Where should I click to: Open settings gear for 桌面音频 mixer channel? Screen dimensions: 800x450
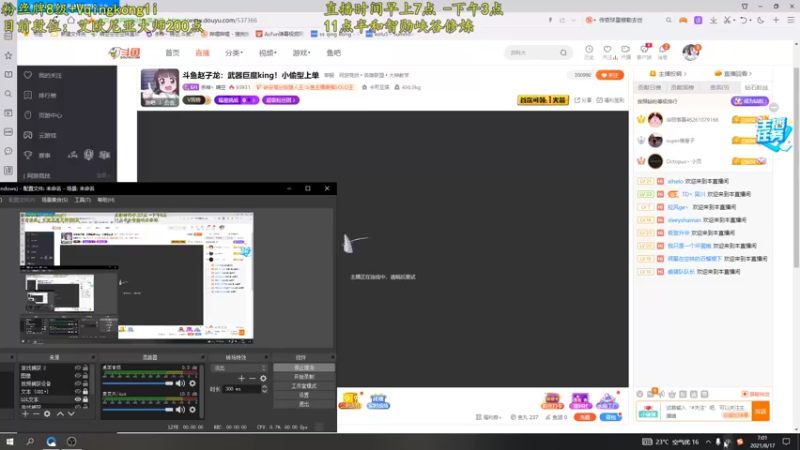[x=192, y=383]
